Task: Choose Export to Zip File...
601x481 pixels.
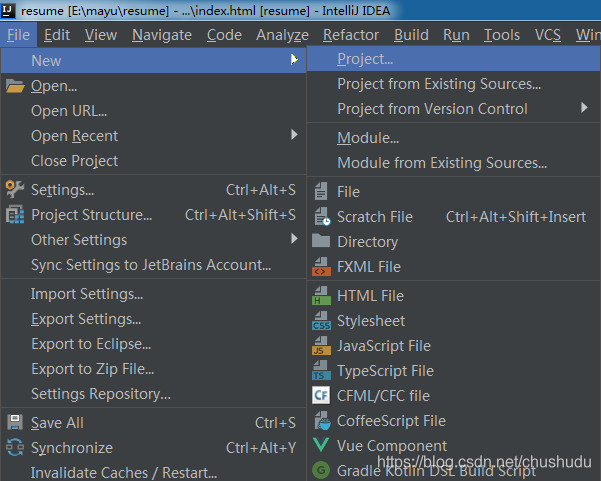Action: coord(153,369)
